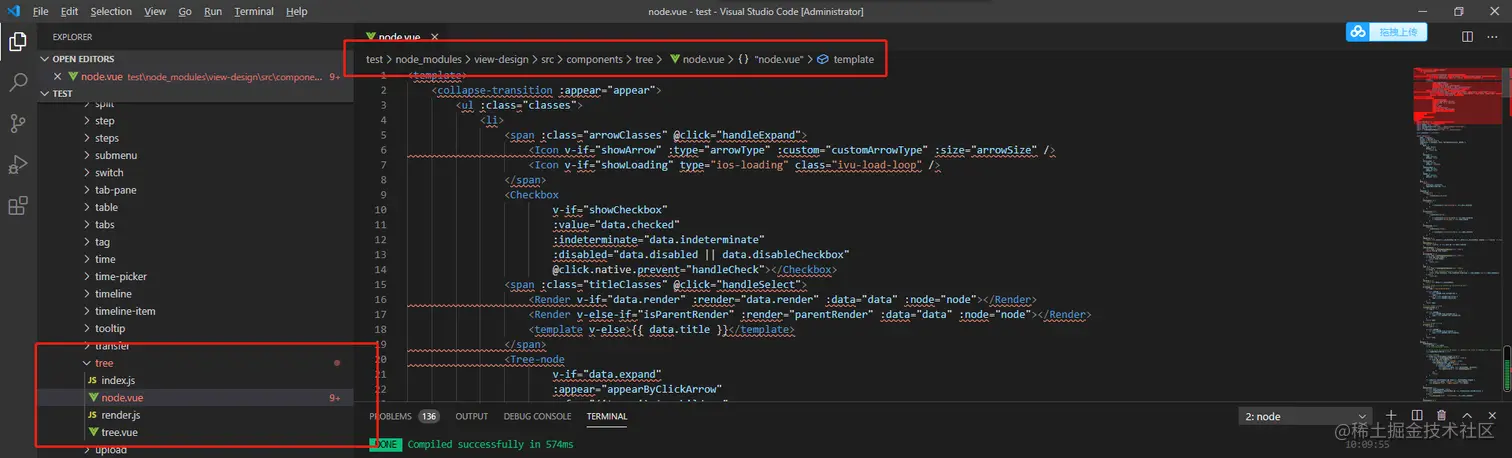
Task: Select node.vue in the file tree
Action: click(196, 398)
